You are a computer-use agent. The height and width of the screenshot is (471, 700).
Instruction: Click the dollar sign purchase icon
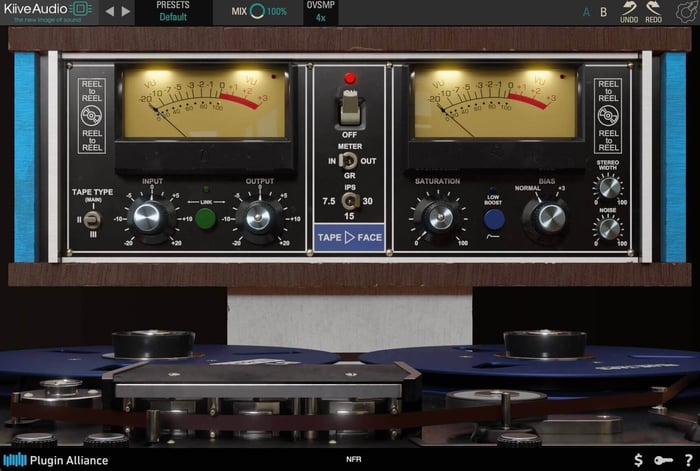coord(638,460)
